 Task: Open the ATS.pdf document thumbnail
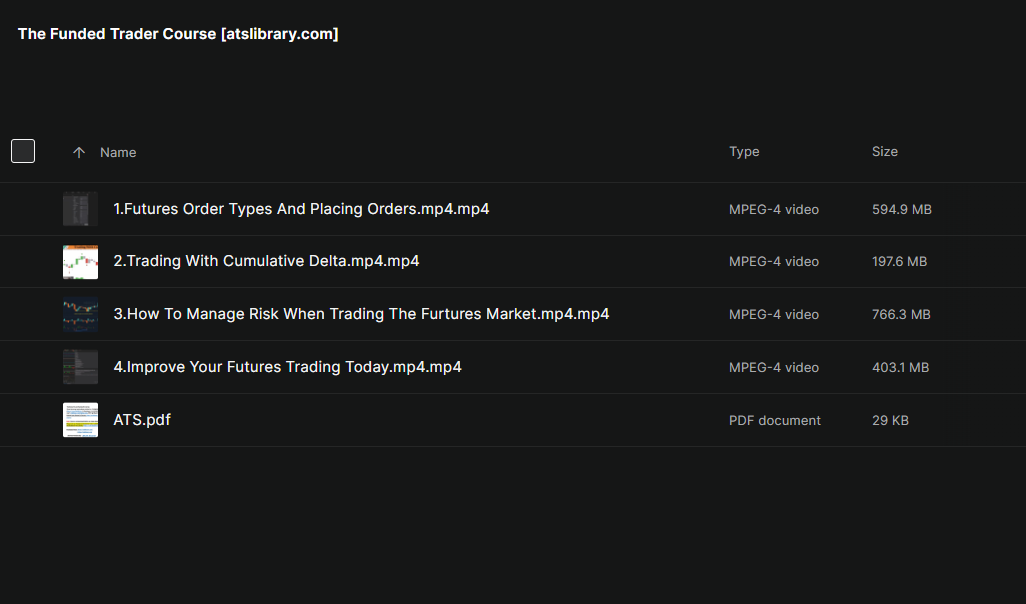pyautogui.click(x=80, y=420)
